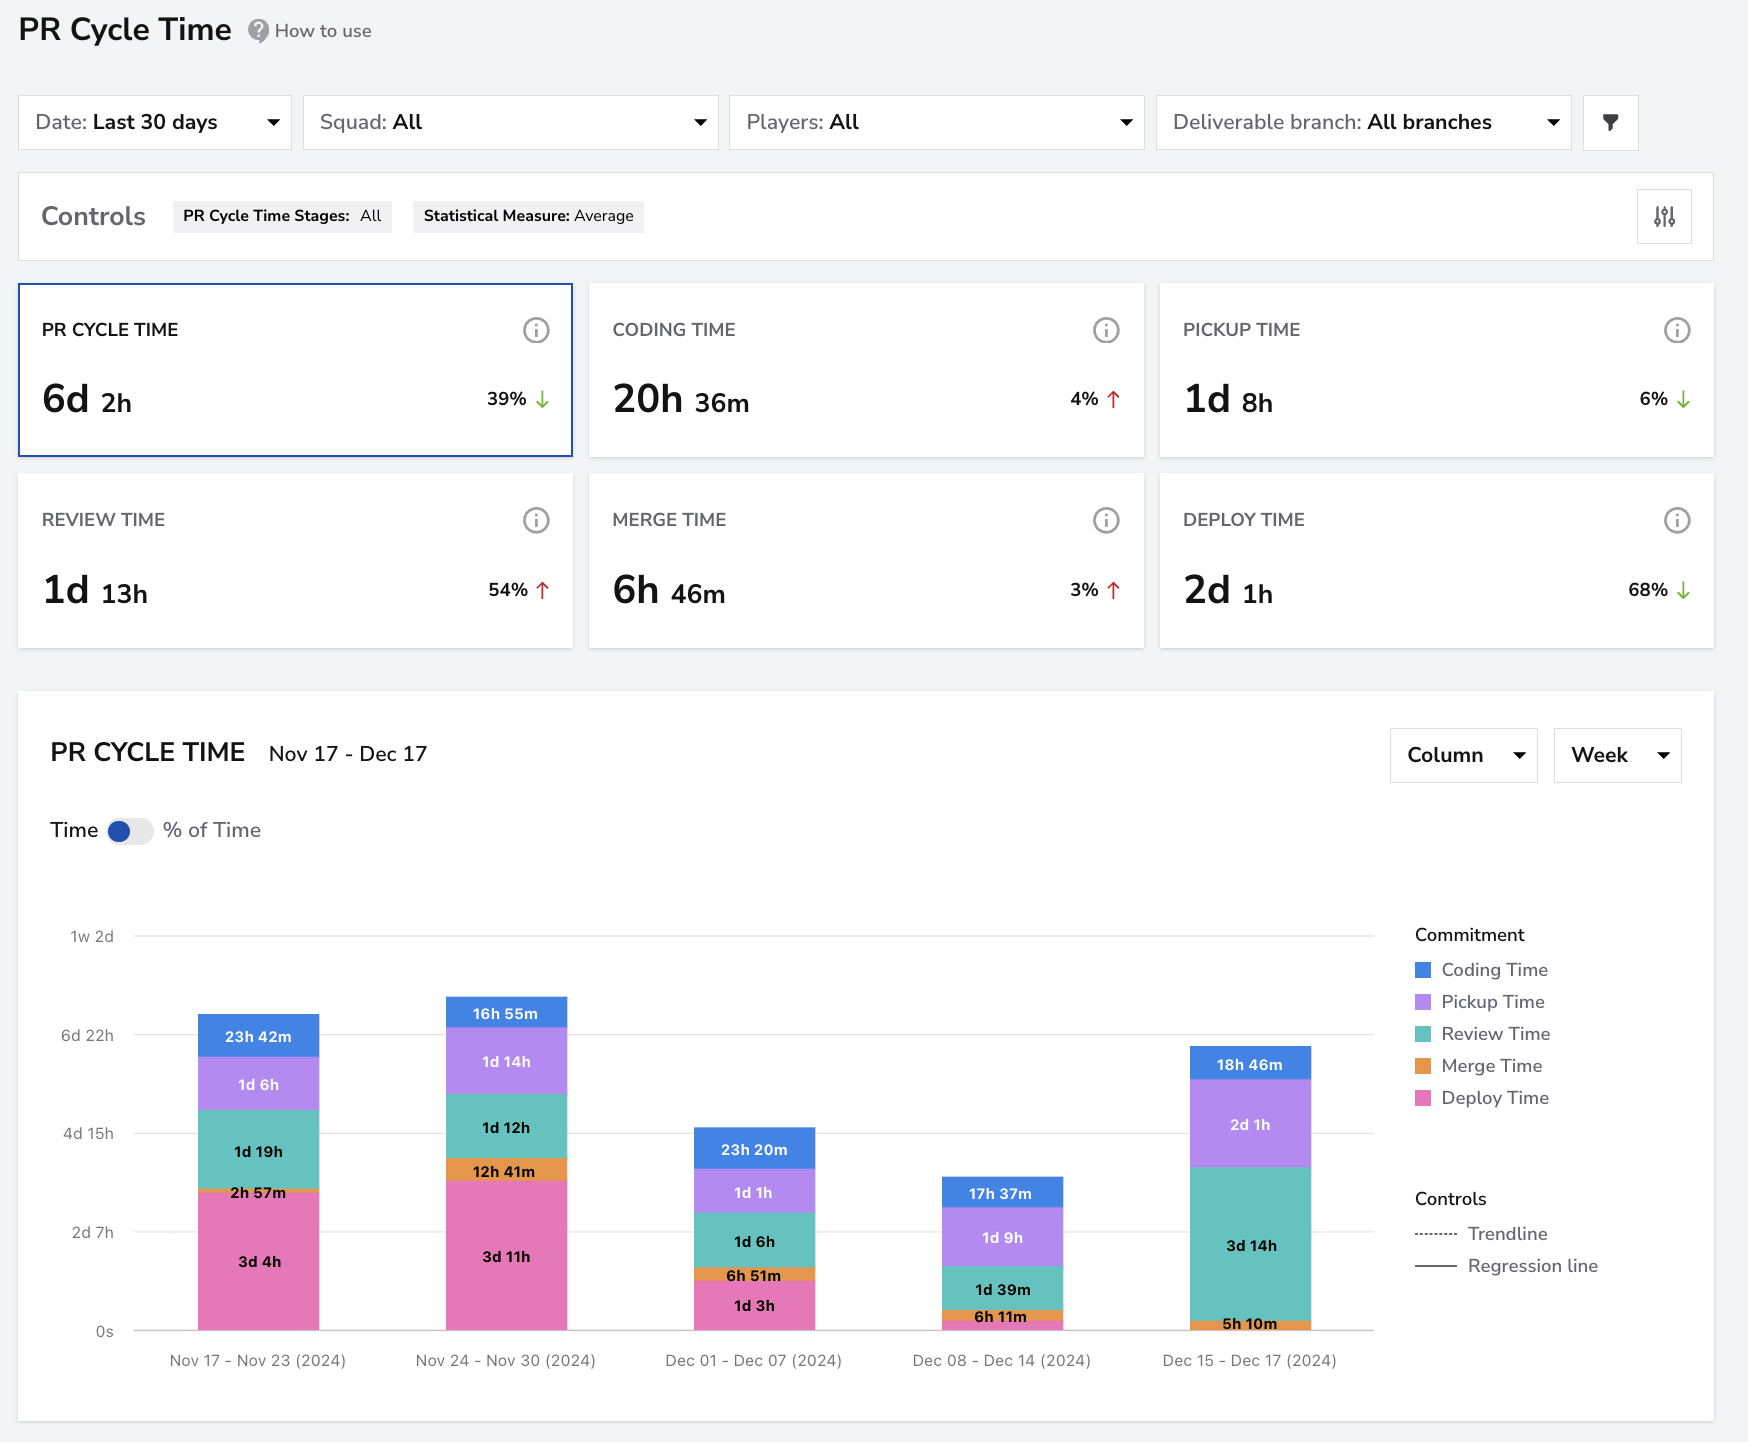Click info icon on Review Time card
This screenshot has height=1442, width=1748.
(536, 520)
